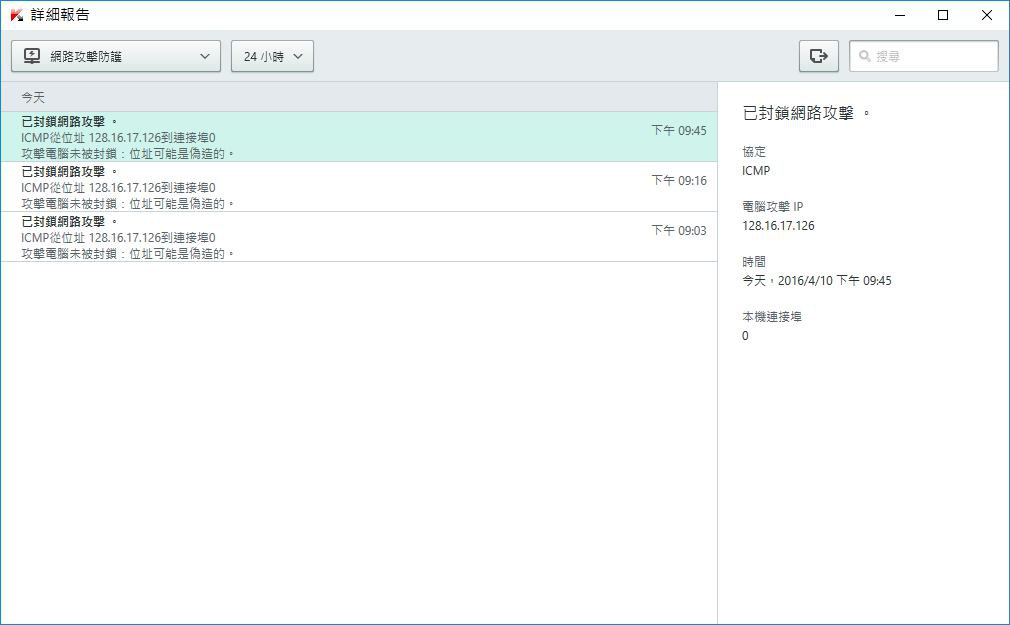Click the 已封鎖網路攻擊 details panel heading
Image resolution: width=1010 pixels, height=625 pixels.
point(806,113)
